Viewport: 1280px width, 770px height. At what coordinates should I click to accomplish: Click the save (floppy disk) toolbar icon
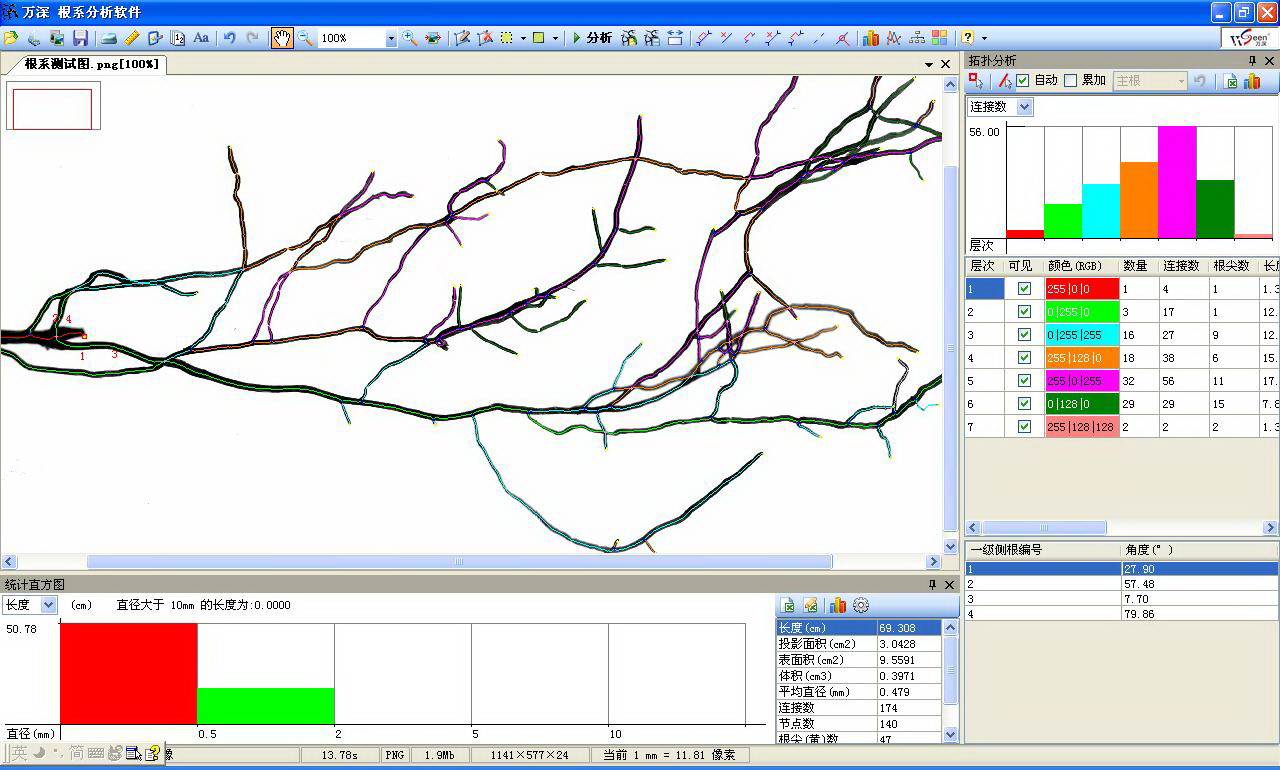(80, 38)
